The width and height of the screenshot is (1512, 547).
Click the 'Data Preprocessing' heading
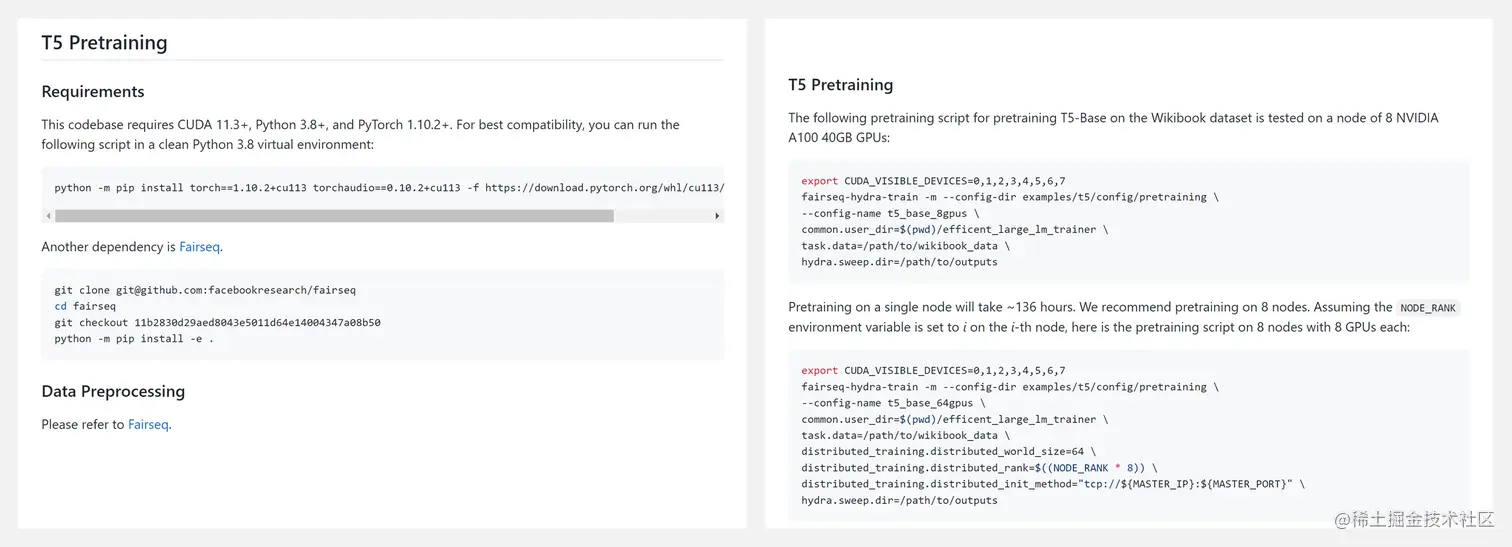tap(113, 391)
